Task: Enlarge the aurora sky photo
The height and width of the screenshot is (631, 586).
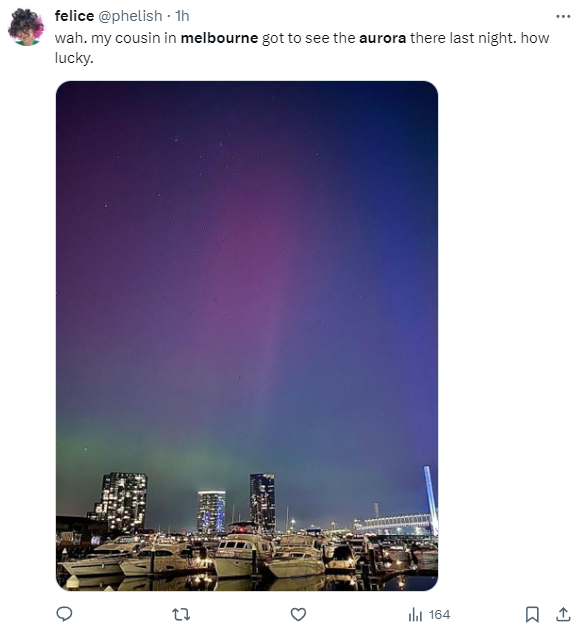Action: click(247, 336)
